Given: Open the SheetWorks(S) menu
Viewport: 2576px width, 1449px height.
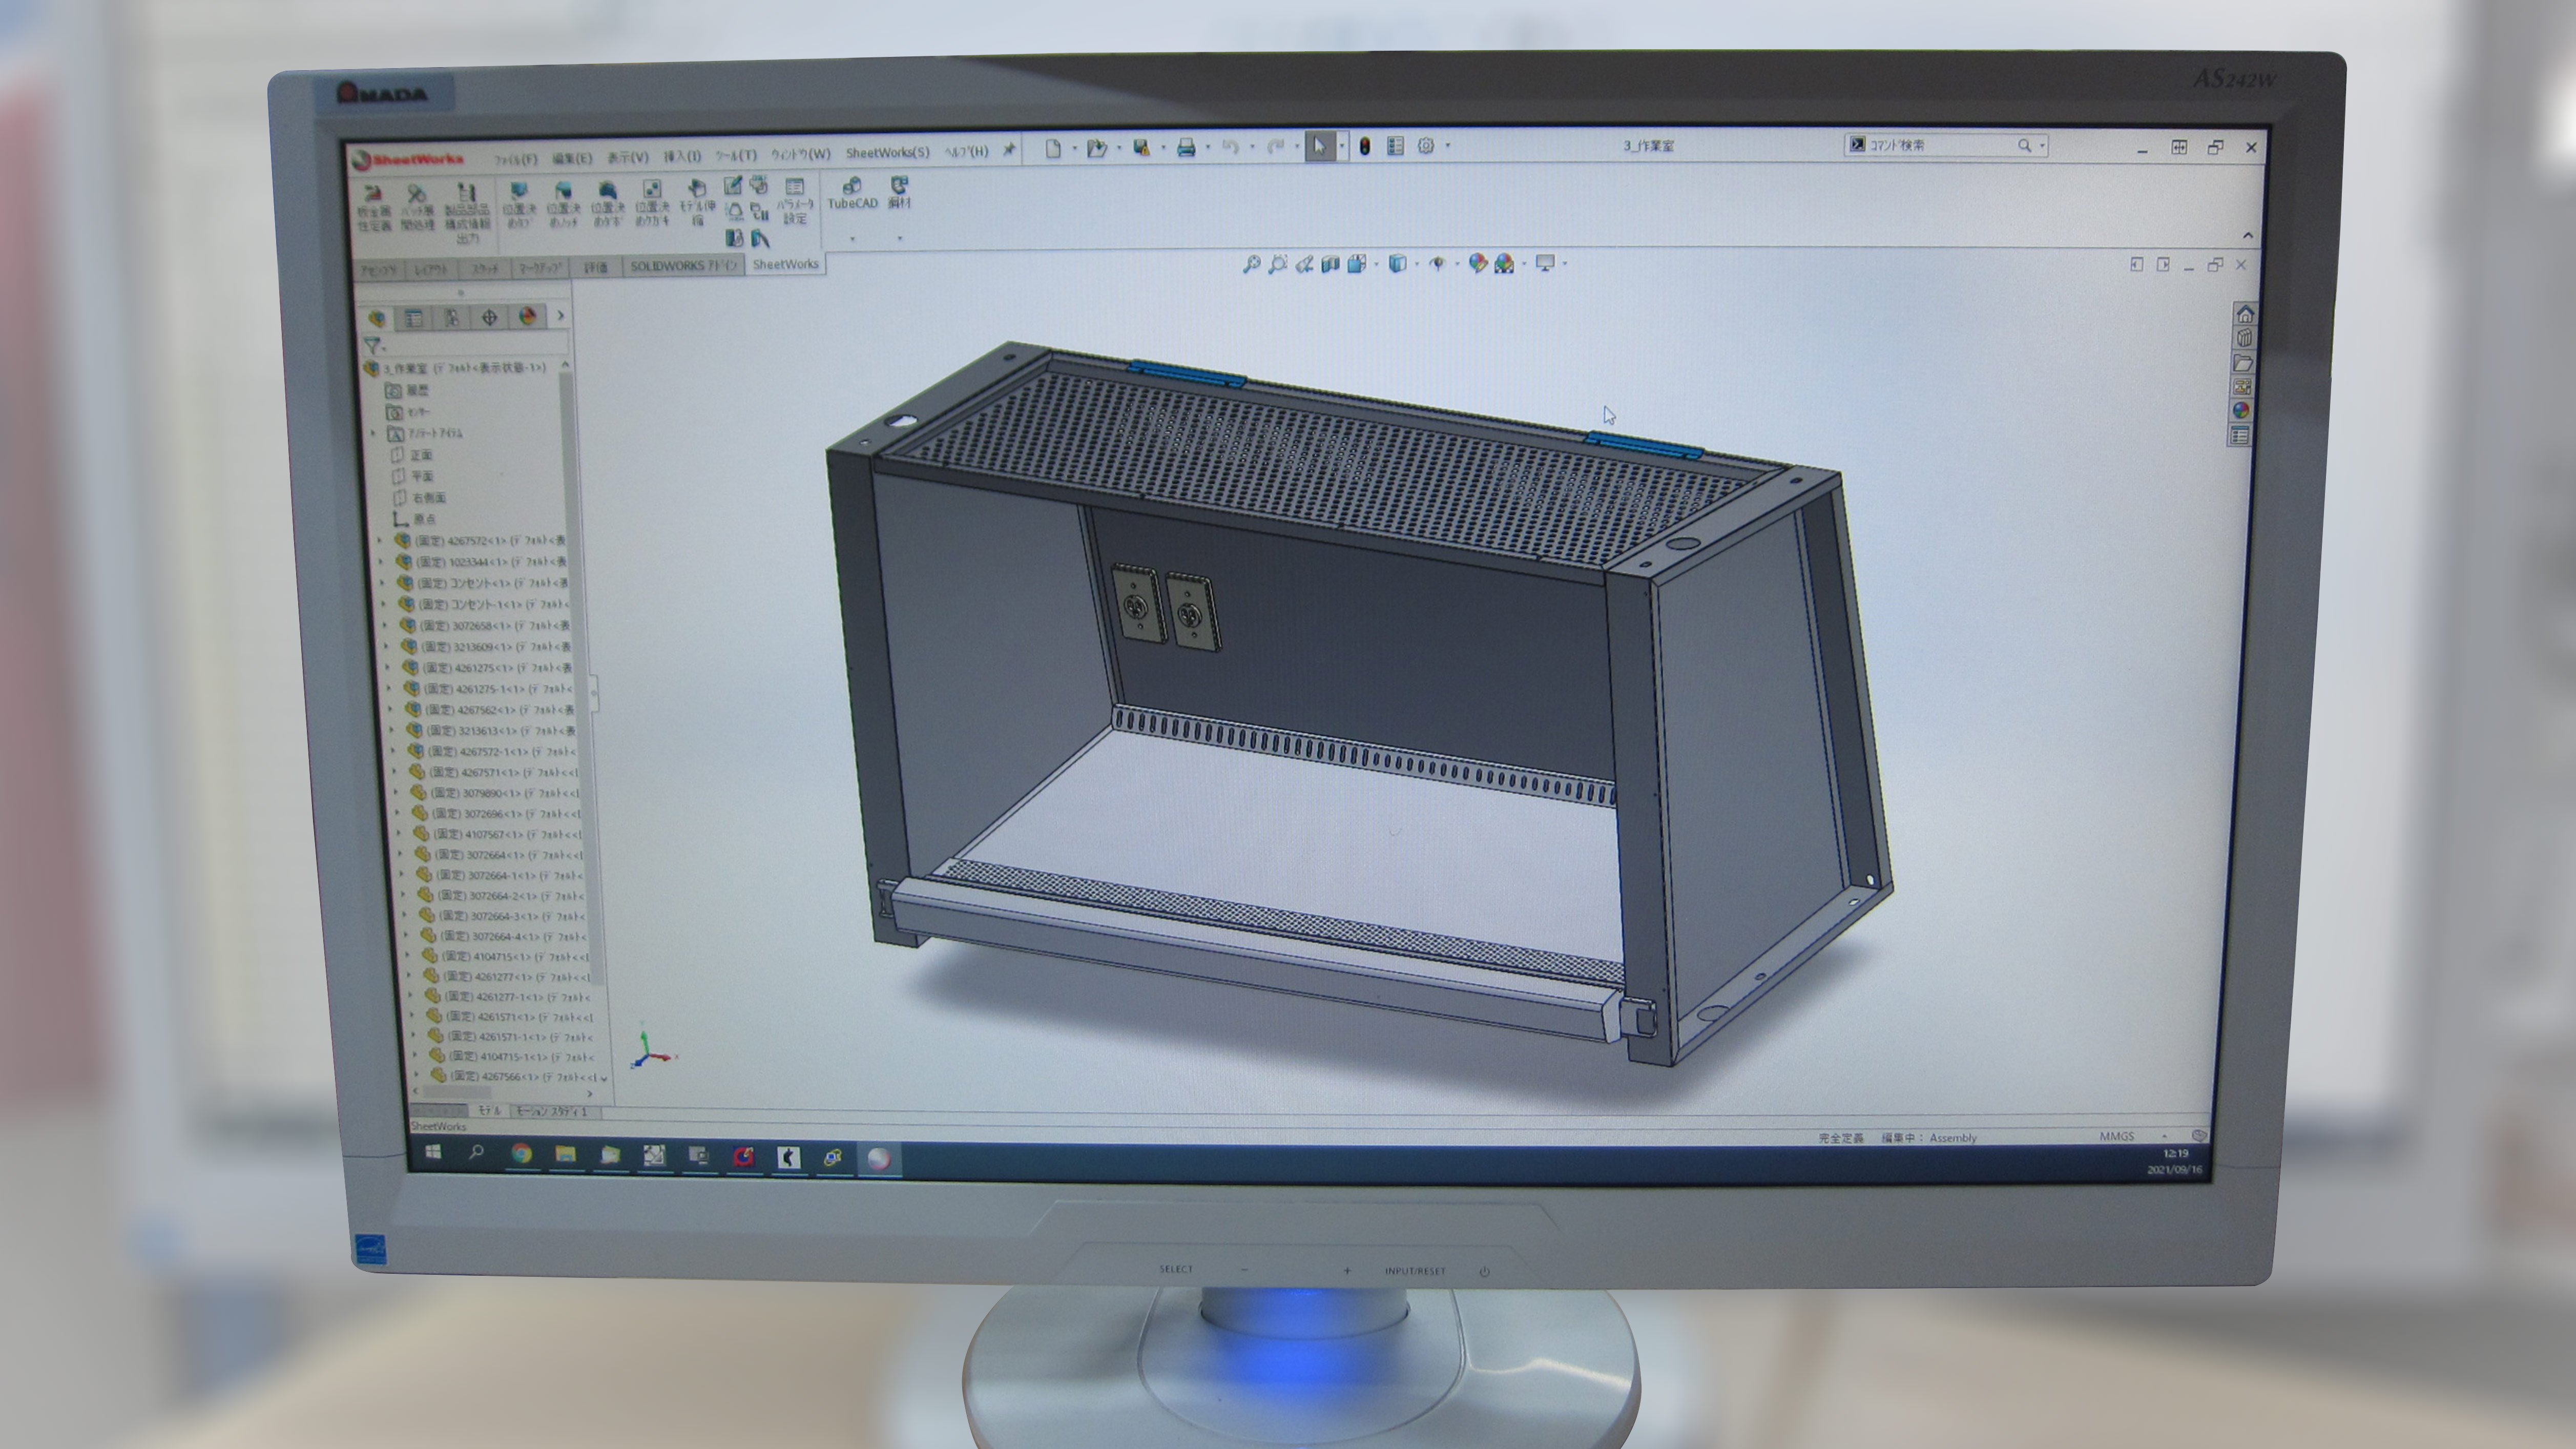Looking at the screenshot, I should tap(887, 153).
